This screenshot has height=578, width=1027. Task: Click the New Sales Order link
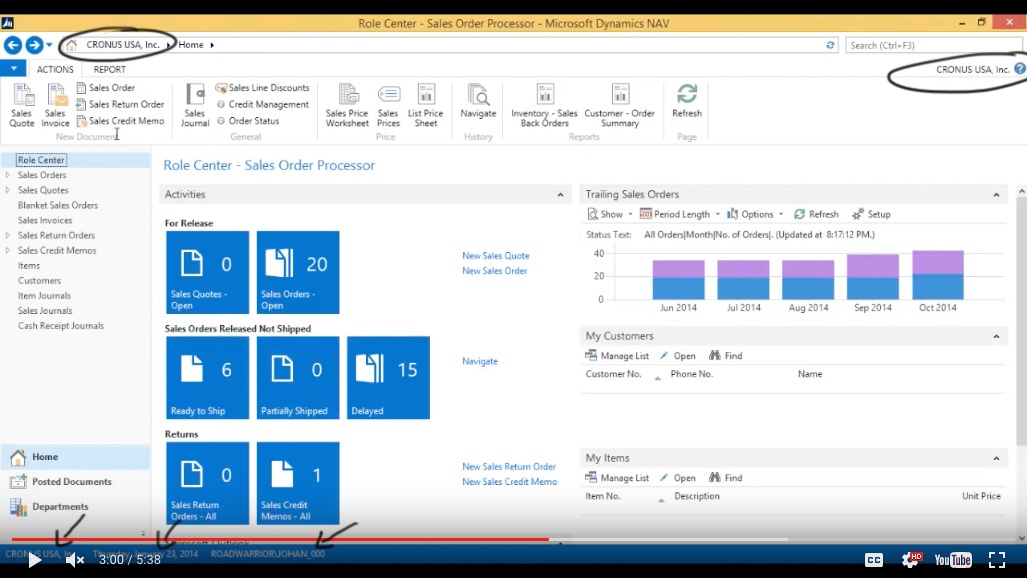[495, 271]
